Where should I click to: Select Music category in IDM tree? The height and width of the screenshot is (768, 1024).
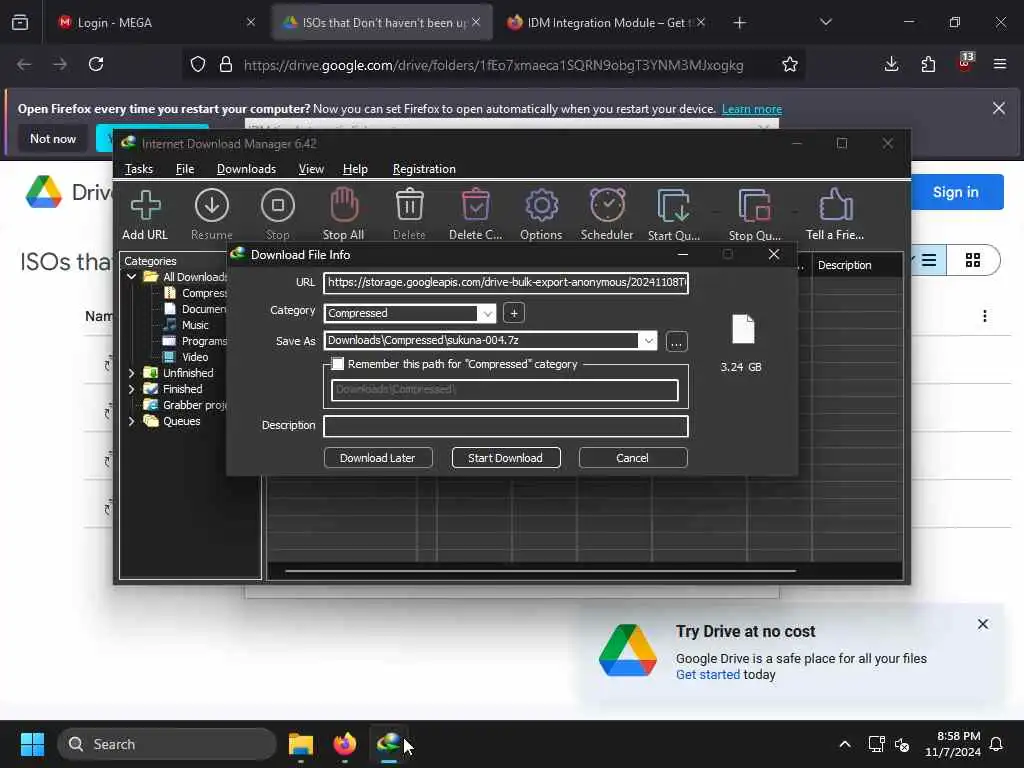(195, 325)
